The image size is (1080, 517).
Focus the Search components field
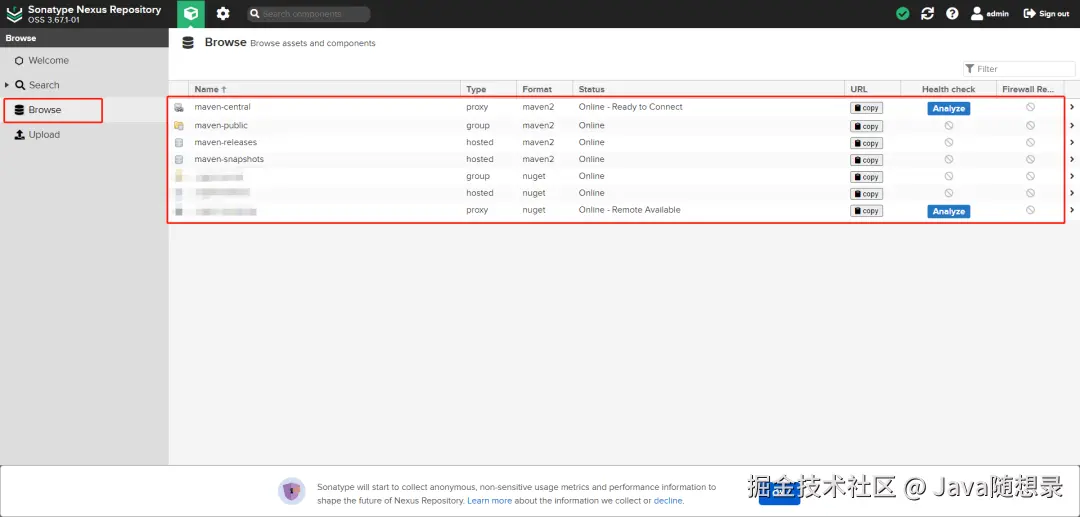pyautogui.click(x=309, y=14)
